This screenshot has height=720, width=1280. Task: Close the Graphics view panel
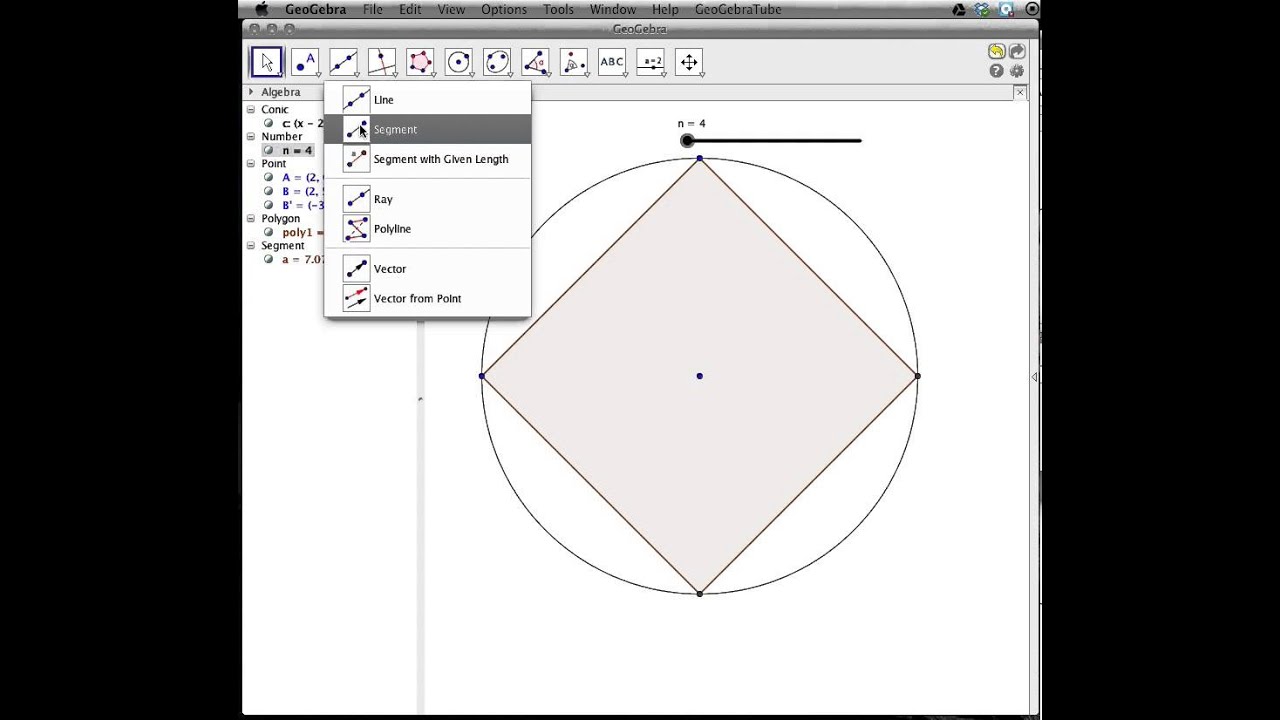tap(1019, 92)
